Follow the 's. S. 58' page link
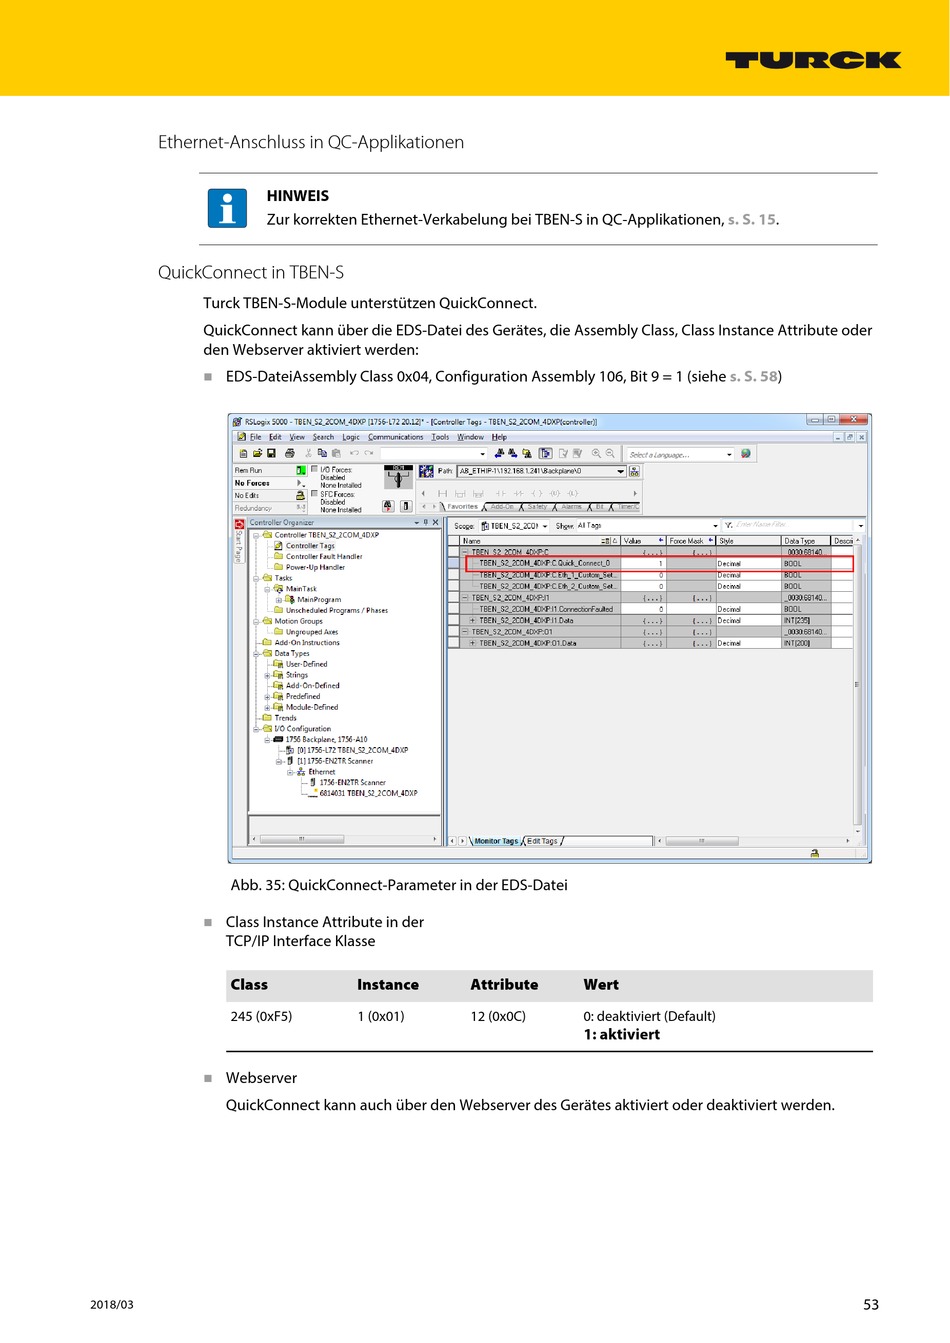 pos(754,377)
